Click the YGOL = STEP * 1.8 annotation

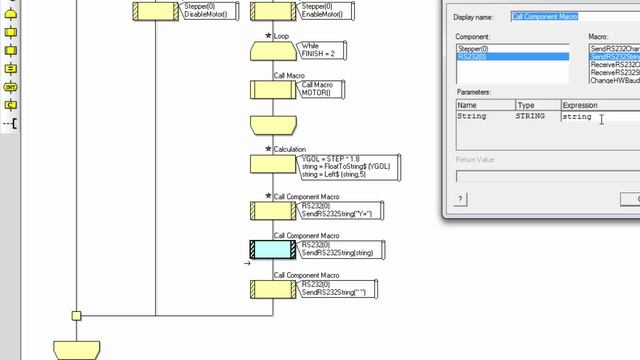click(x=349, y=167)
